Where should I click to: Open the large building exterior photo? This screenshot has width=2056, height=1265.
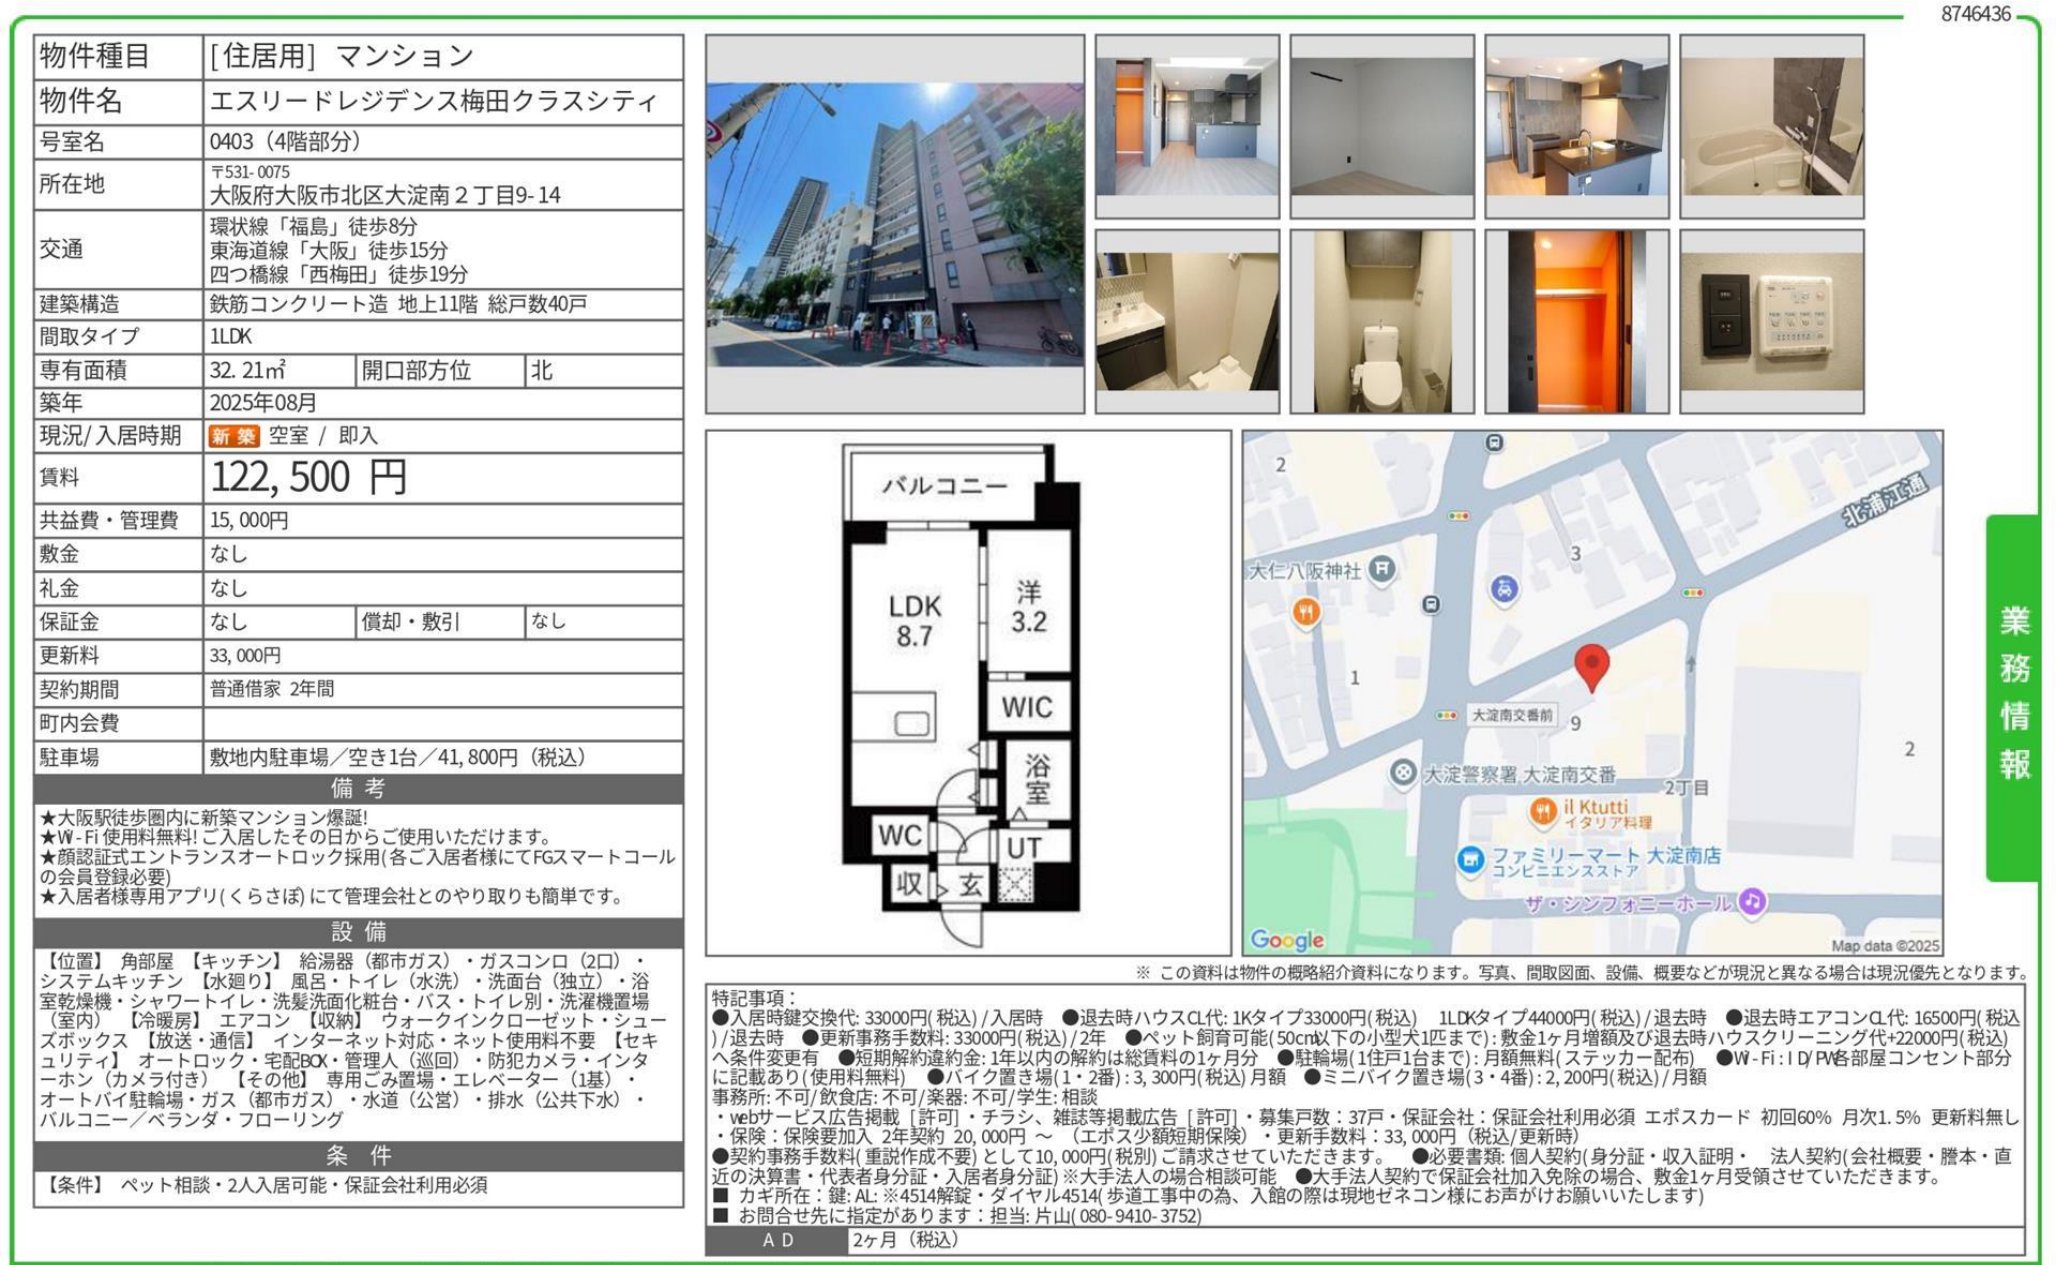(x=894, y=224)
